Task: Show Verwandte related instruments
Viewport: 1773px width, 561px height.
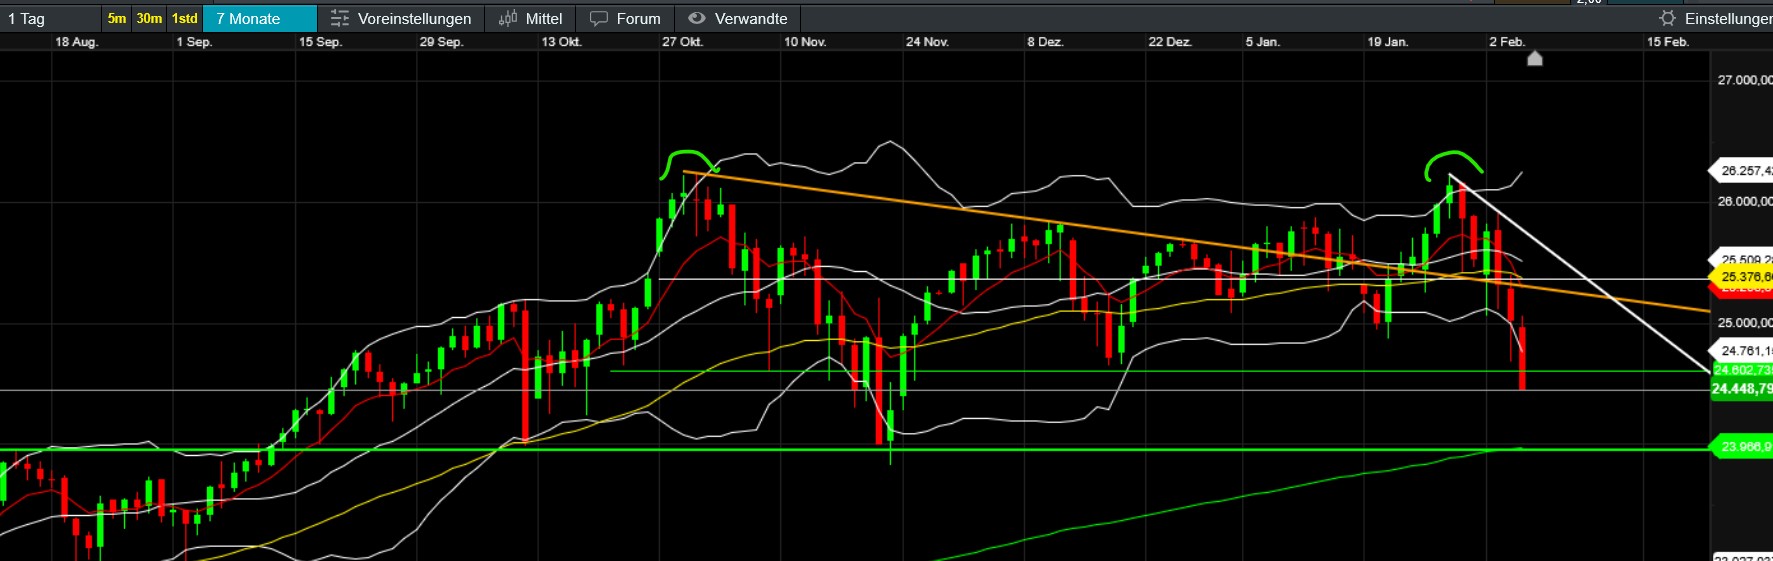Action: (750, 18)
